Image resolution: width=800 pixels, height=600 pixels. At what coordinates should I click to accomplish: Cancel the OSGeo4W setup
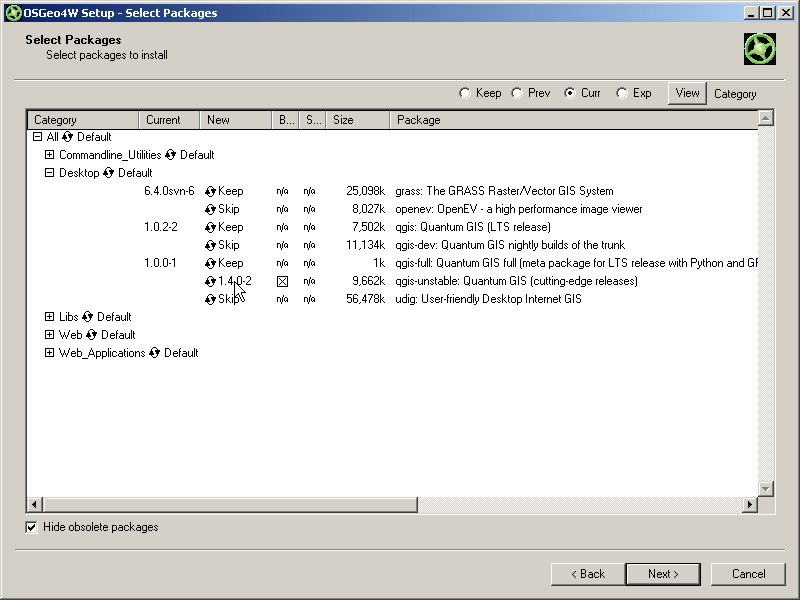point(748,574)
